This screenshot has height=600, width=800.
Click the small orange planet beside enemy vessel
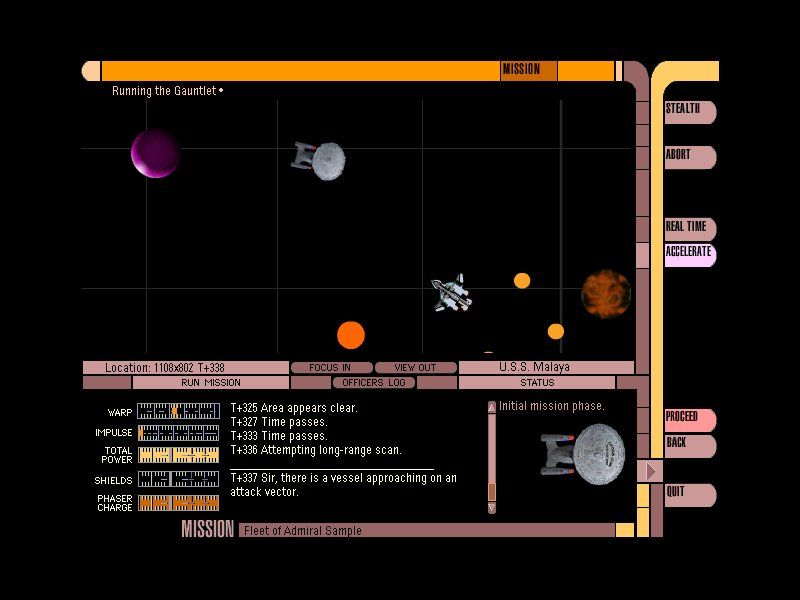pyautogui.click(x=522, y=281)
